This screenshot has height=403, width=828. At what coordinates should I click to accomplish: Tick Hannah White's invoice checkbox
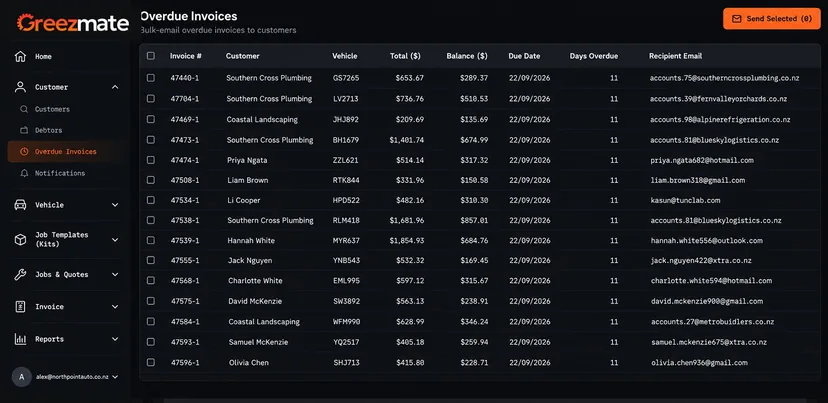tap(151, 240)
